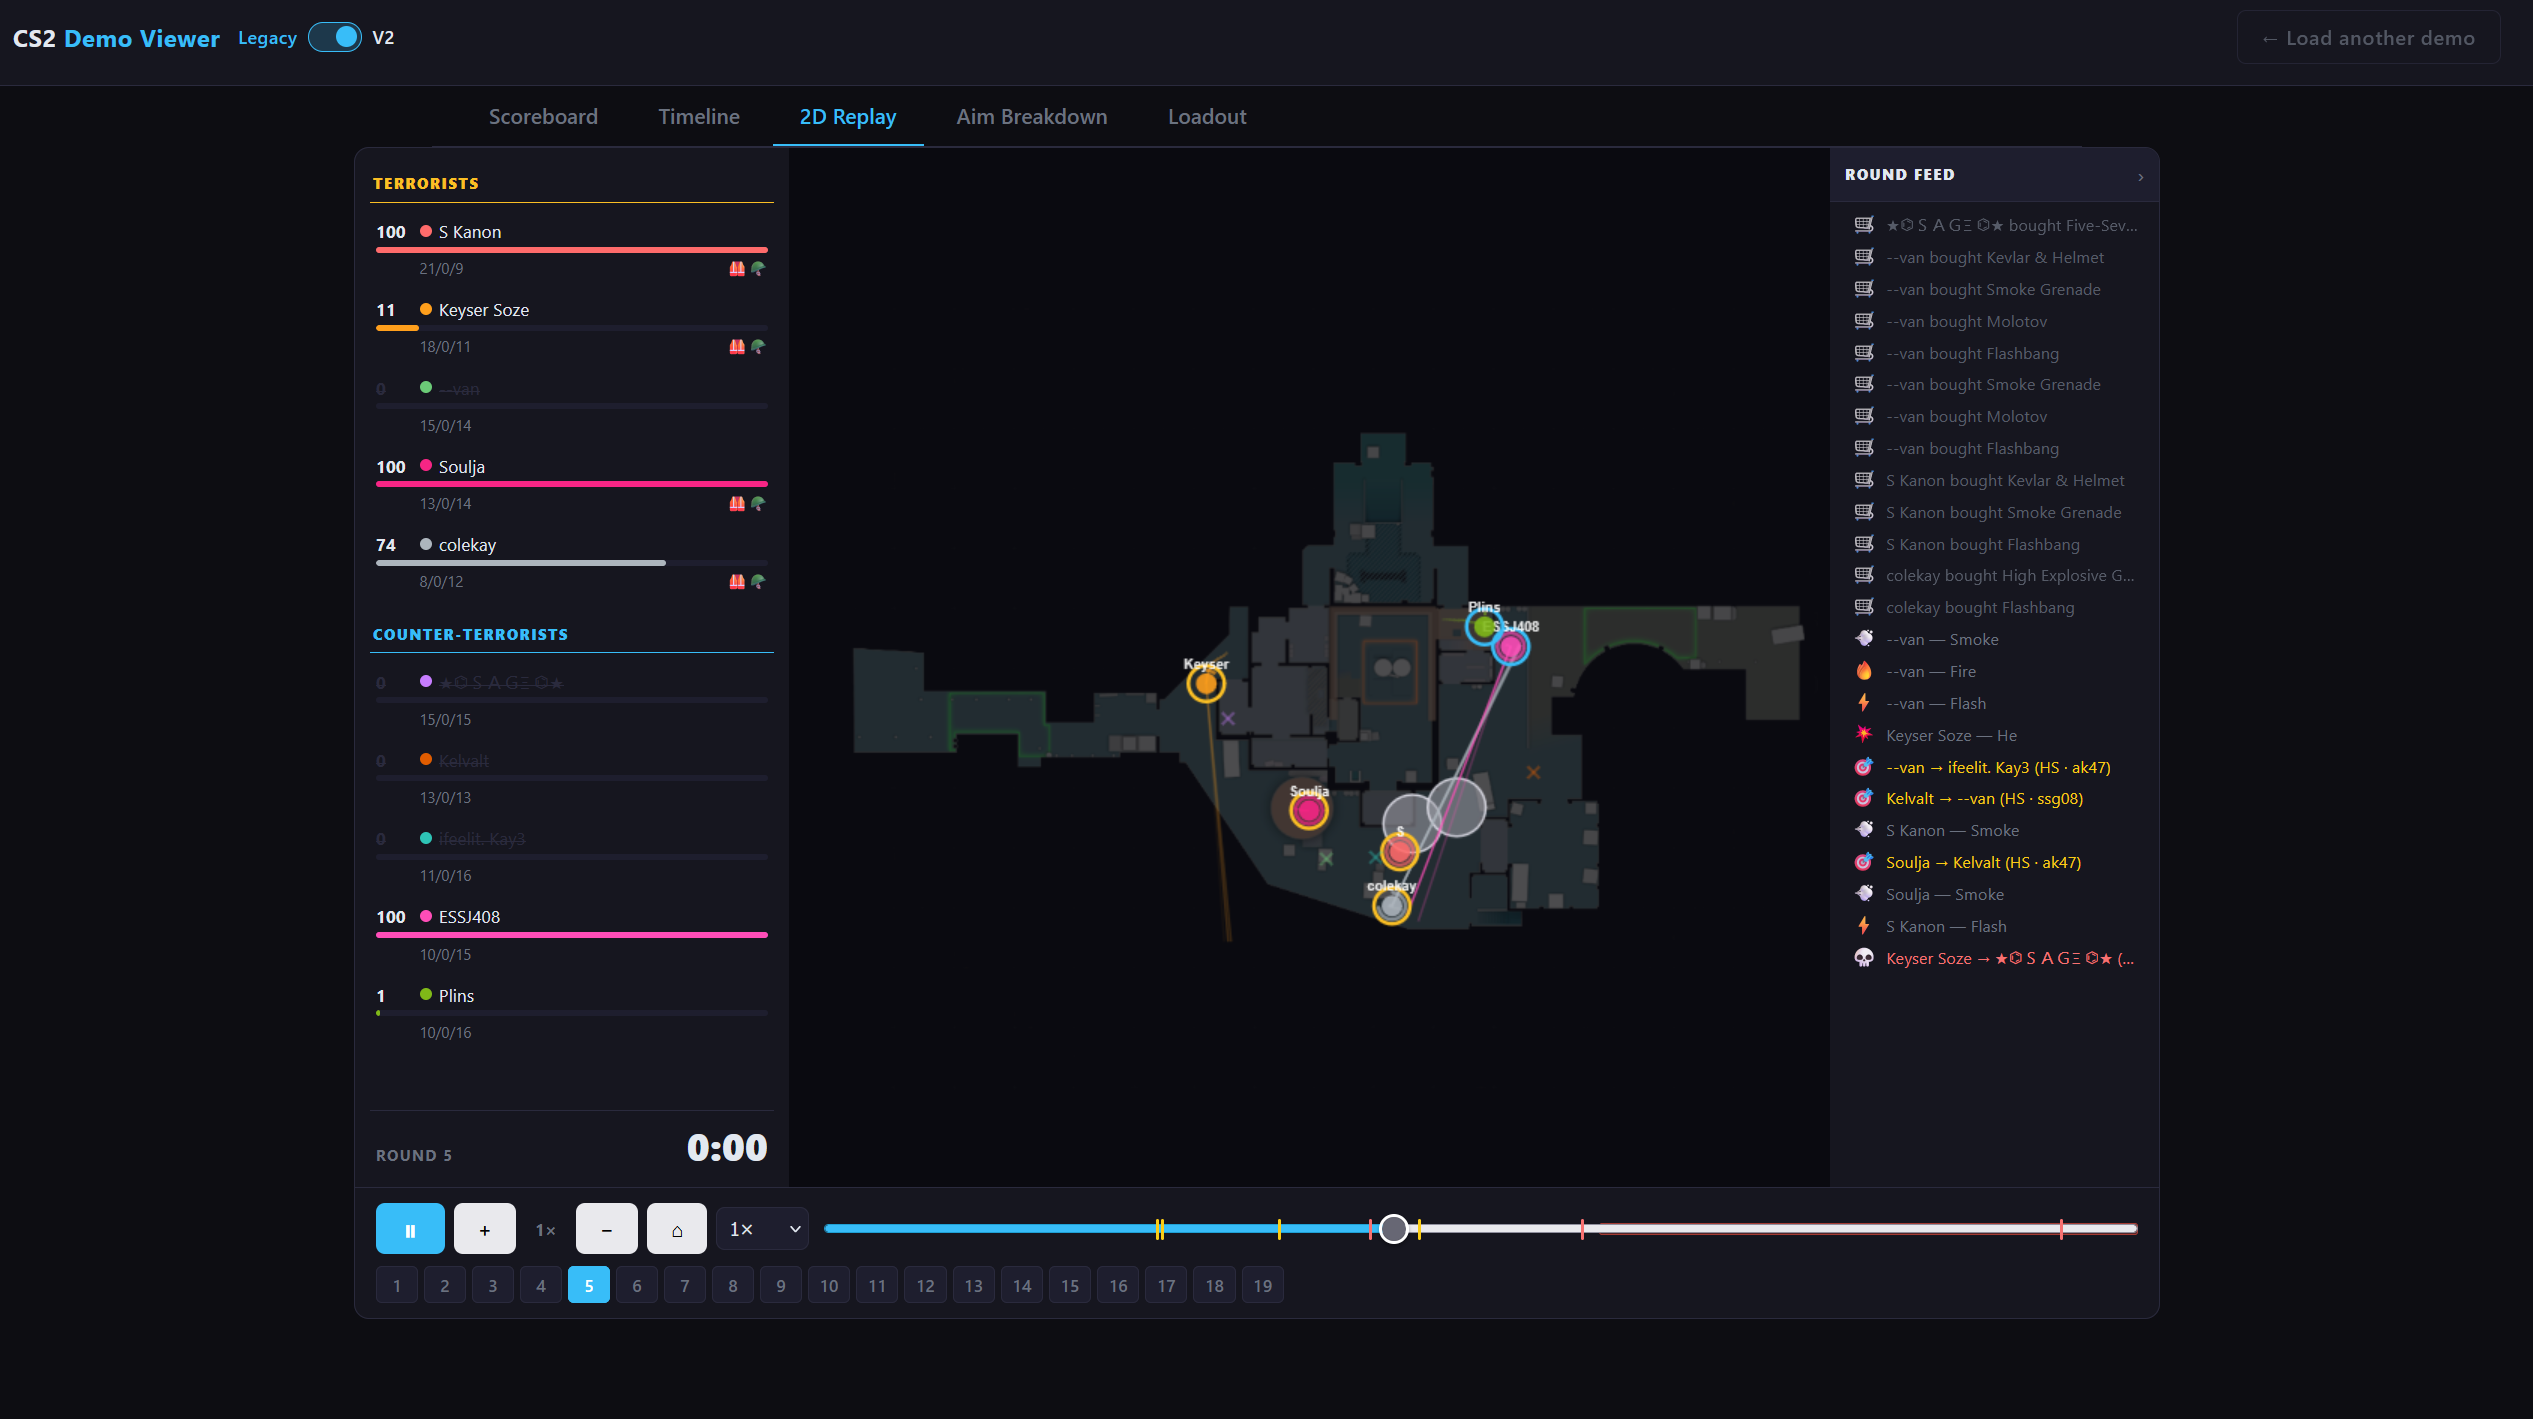The height and width of the screenshot is (1419, 2533).
Task: Select player colekay in Terrorists list
Action: click(x=572, y=561)
